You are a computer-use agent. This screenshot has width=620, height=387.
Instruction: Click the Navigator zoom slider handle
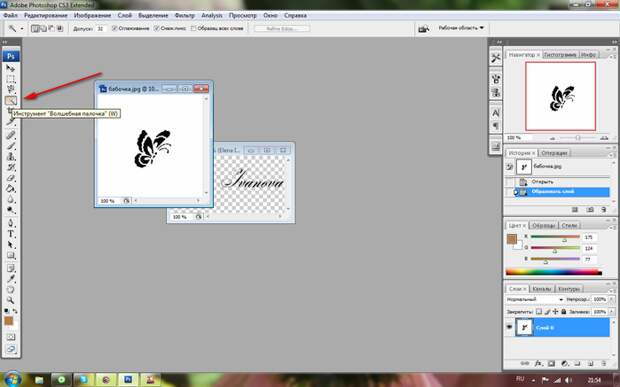578,138
